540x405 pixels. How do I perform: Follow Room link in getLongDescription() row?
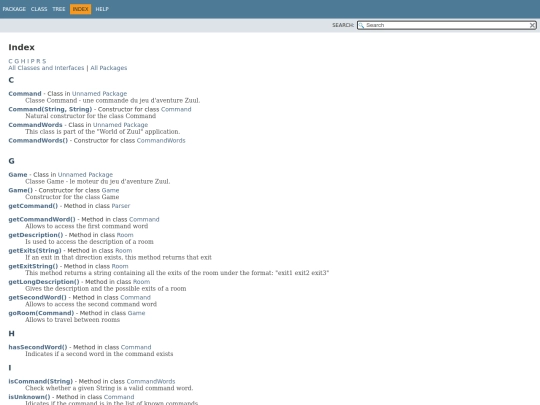point(142,282)
